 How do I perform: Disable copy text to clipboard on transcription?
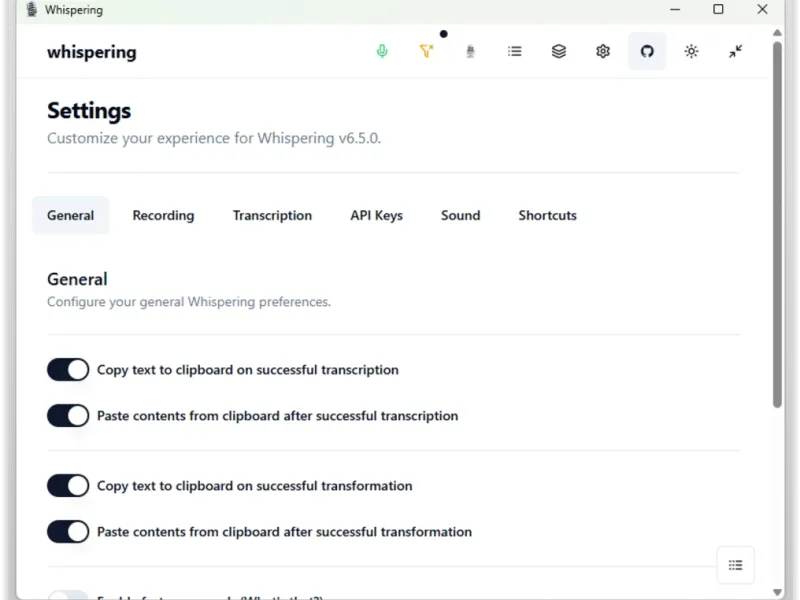[68, 370]
